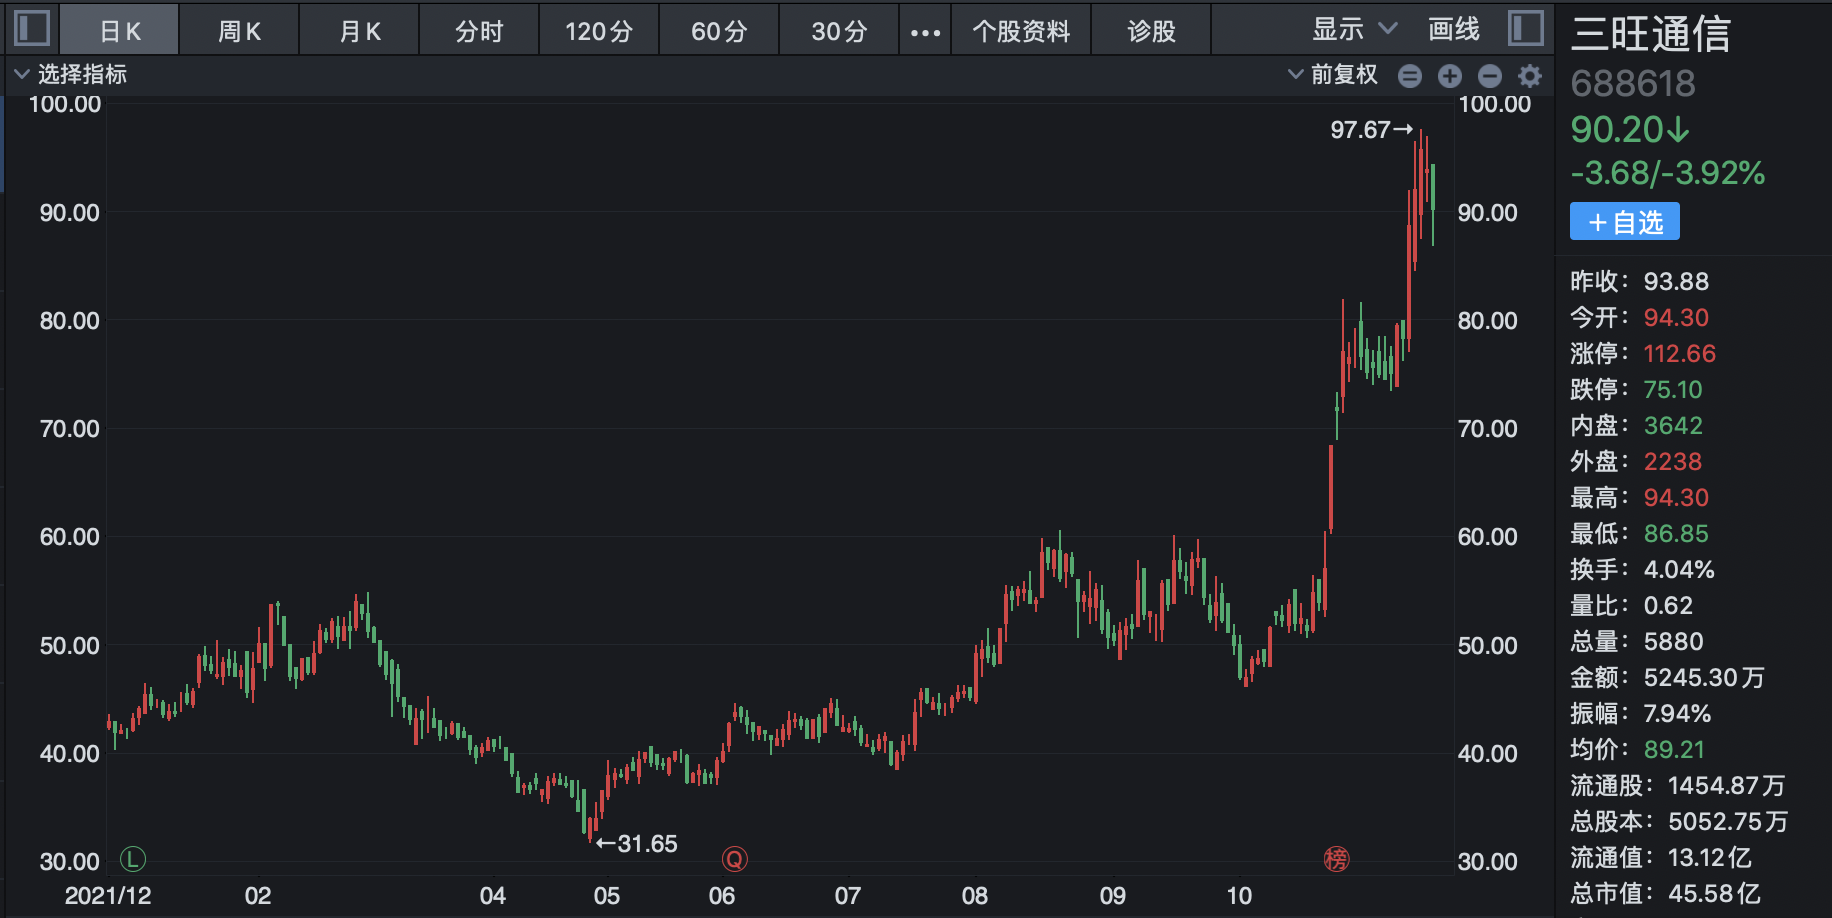Switch to the 月K monthly tab
This screenshot has width=1832, height=918.
click(x=359, y=32)
